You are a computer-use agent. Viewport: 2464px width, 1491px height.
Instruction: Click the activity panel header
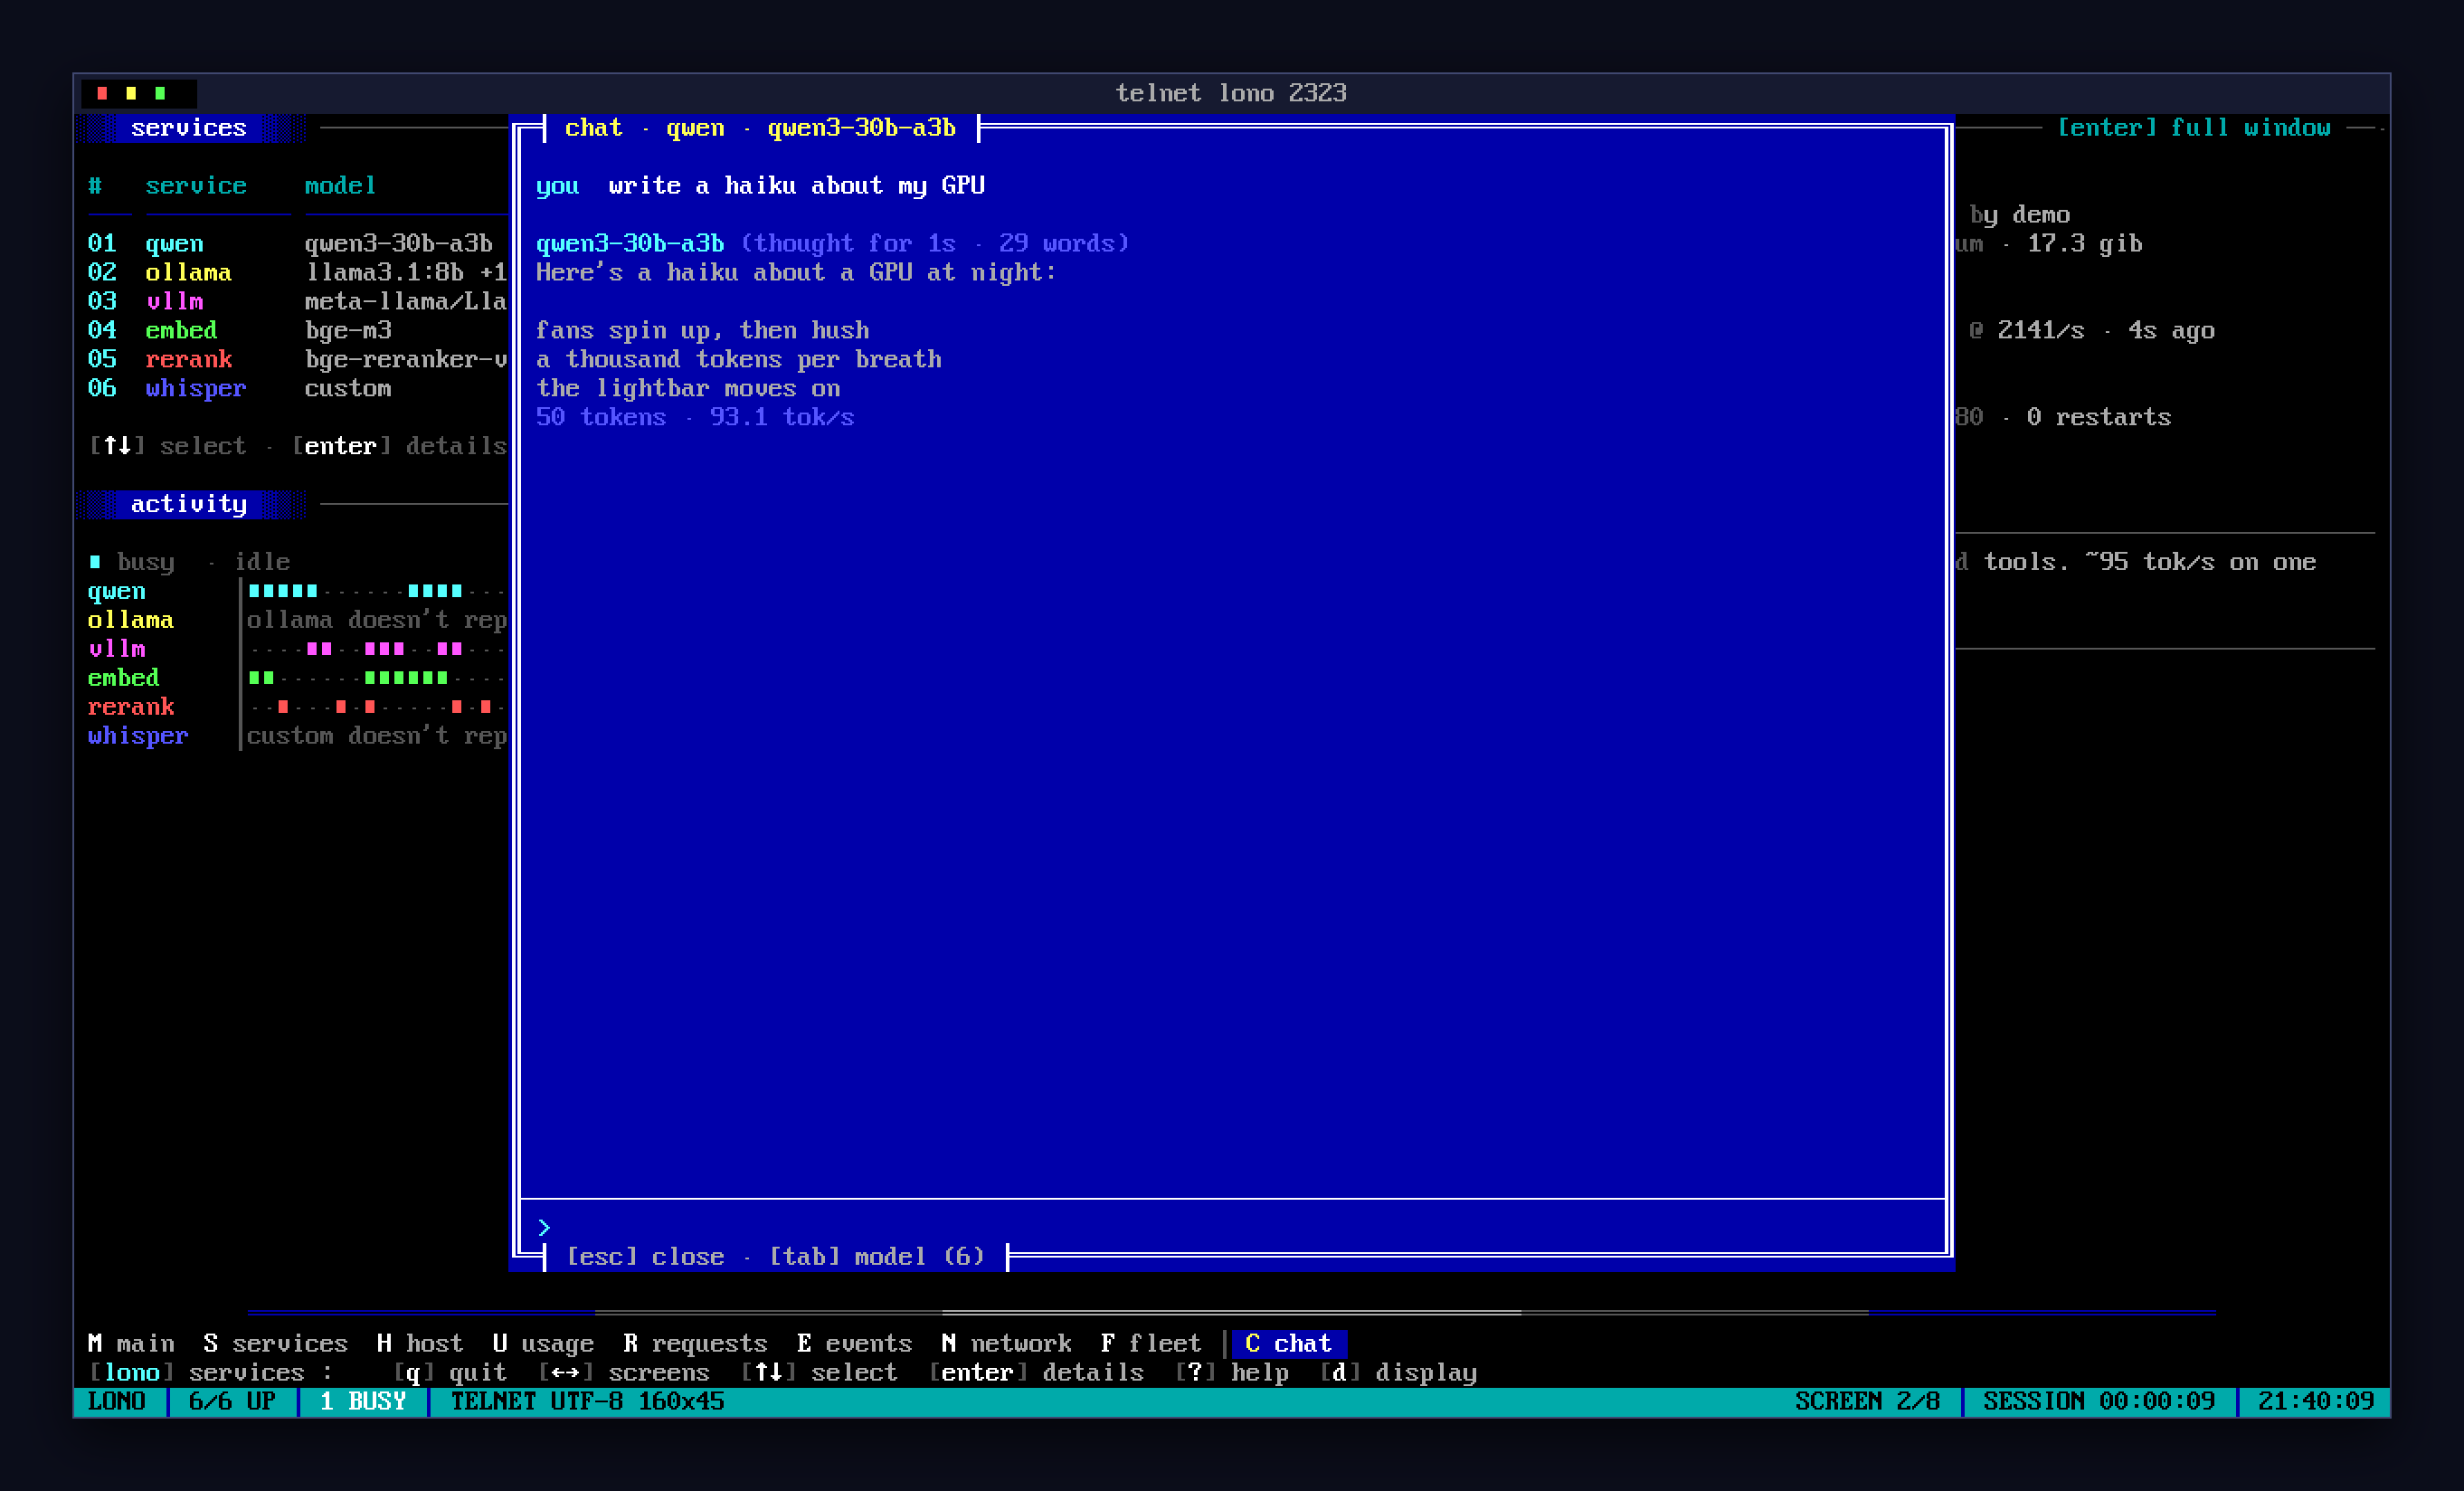[x=189, y=504]
